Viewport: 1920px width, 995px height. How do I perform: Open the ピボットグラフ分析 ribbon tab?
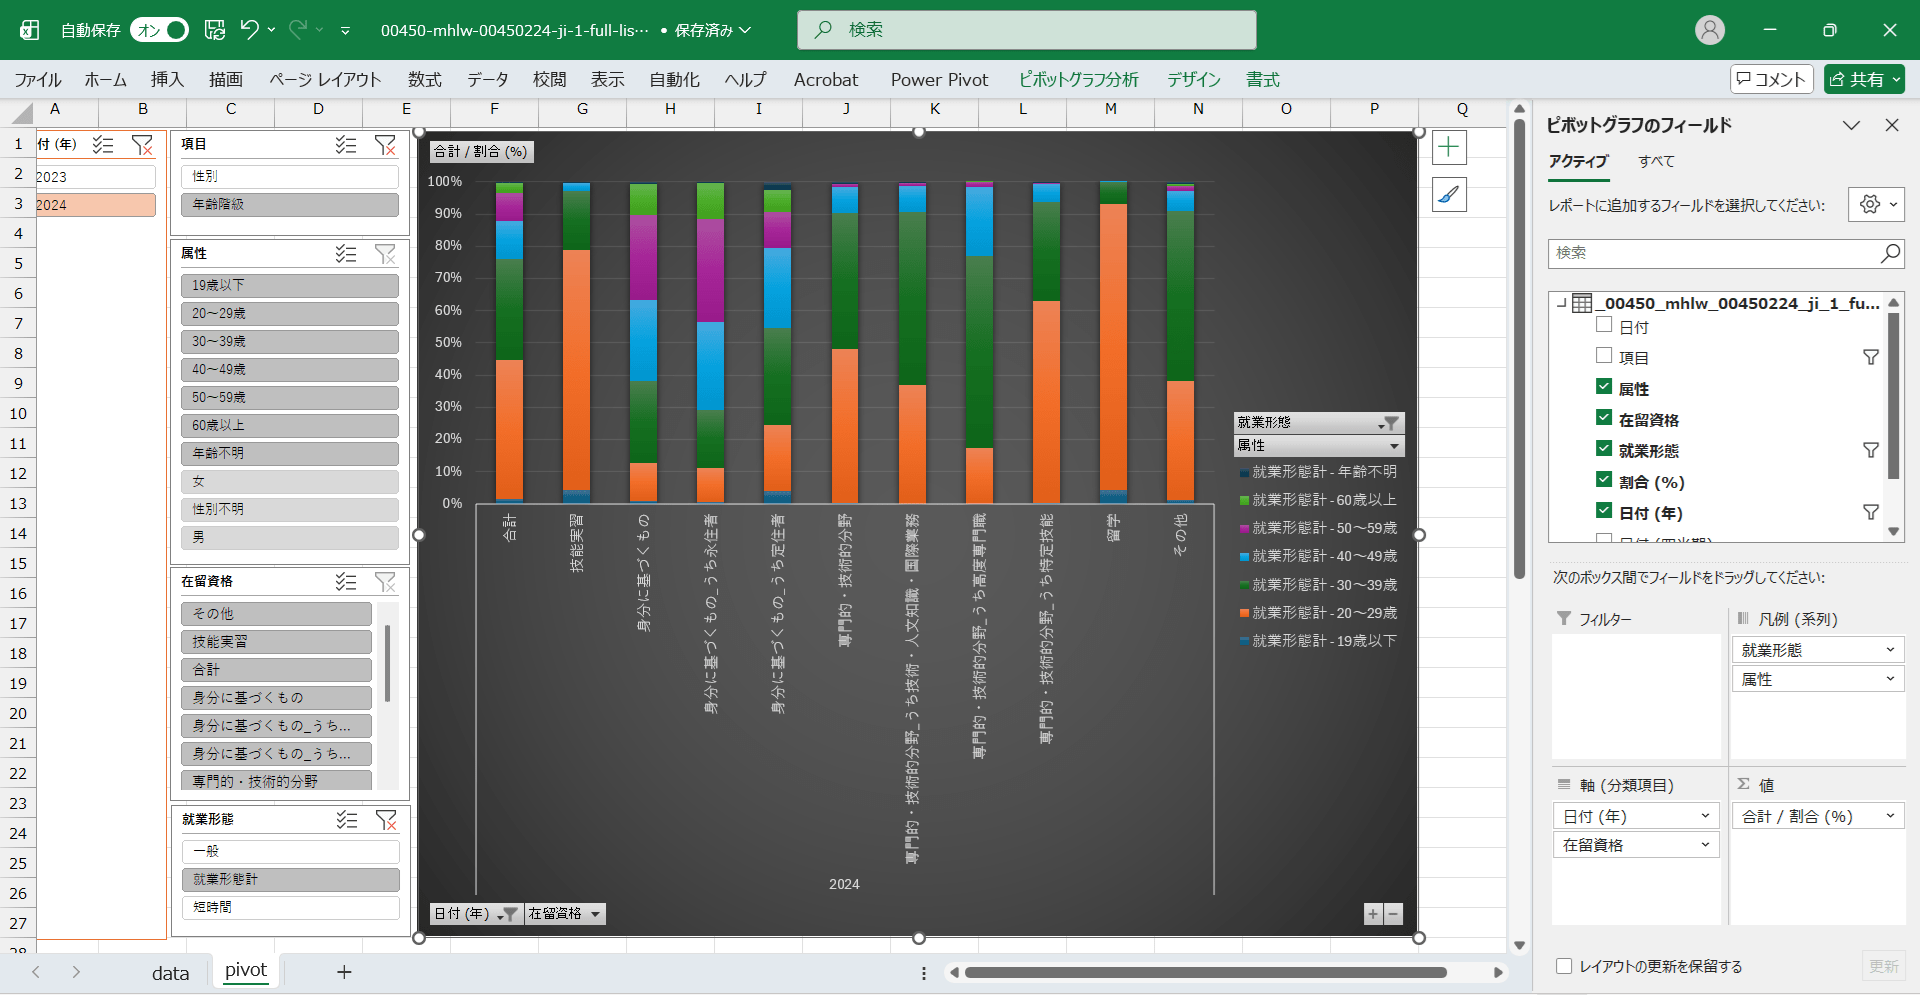(1078, 80)
